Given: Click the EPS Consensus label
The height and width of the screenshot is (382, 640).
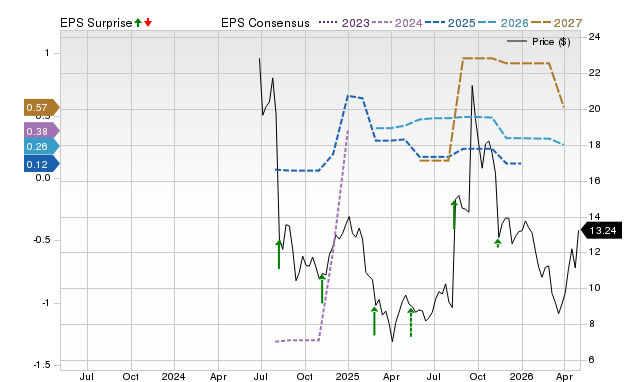Looking at the screenshot, I should pos(265,23).
